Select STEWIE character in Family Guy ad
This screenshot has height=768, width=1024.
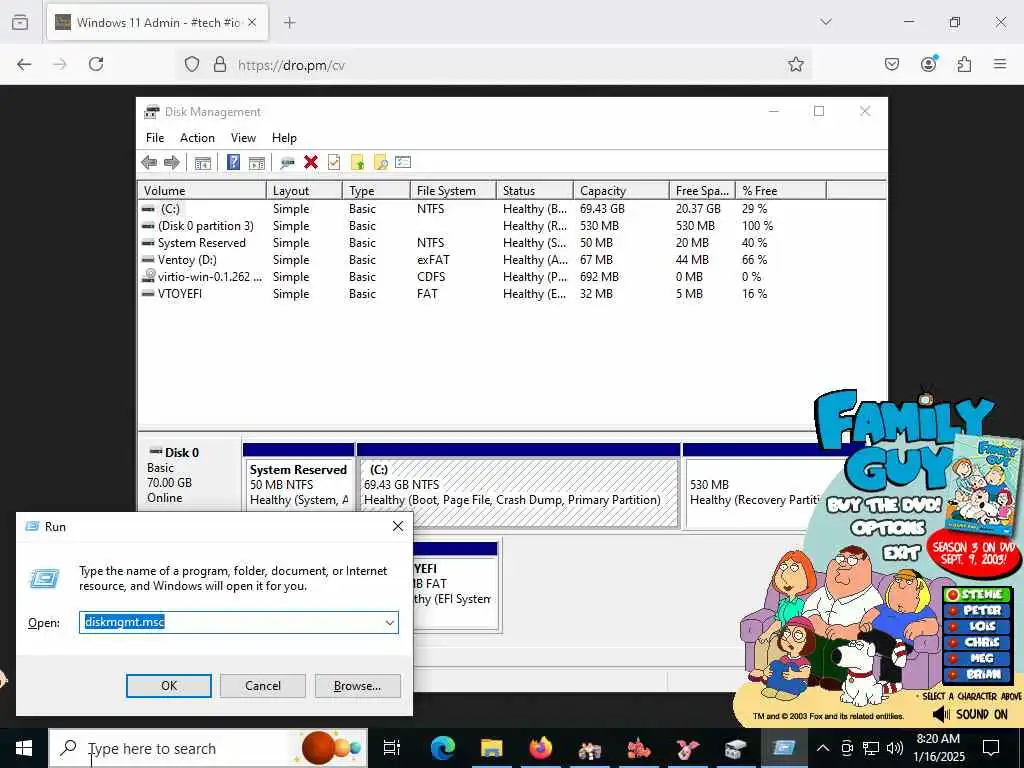tap(978, 595)
